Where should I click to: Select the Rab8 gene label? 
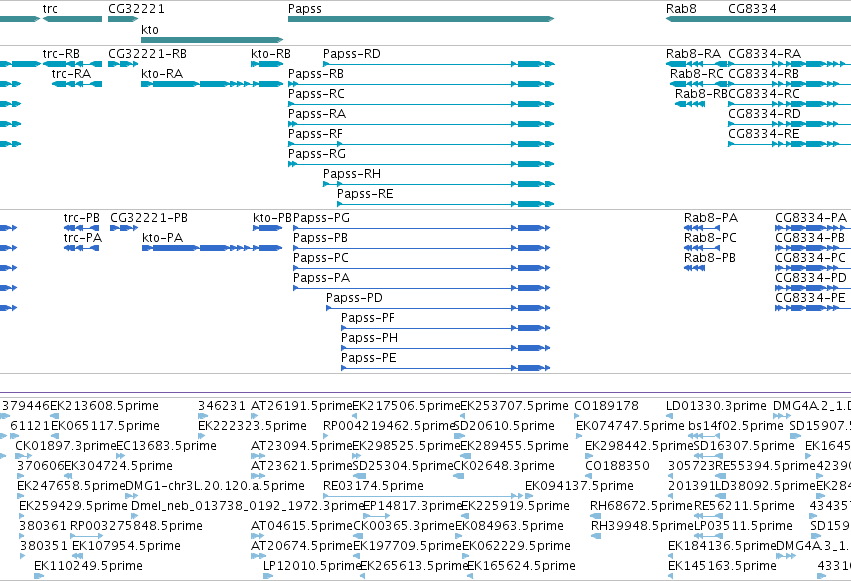pos(681,9)
